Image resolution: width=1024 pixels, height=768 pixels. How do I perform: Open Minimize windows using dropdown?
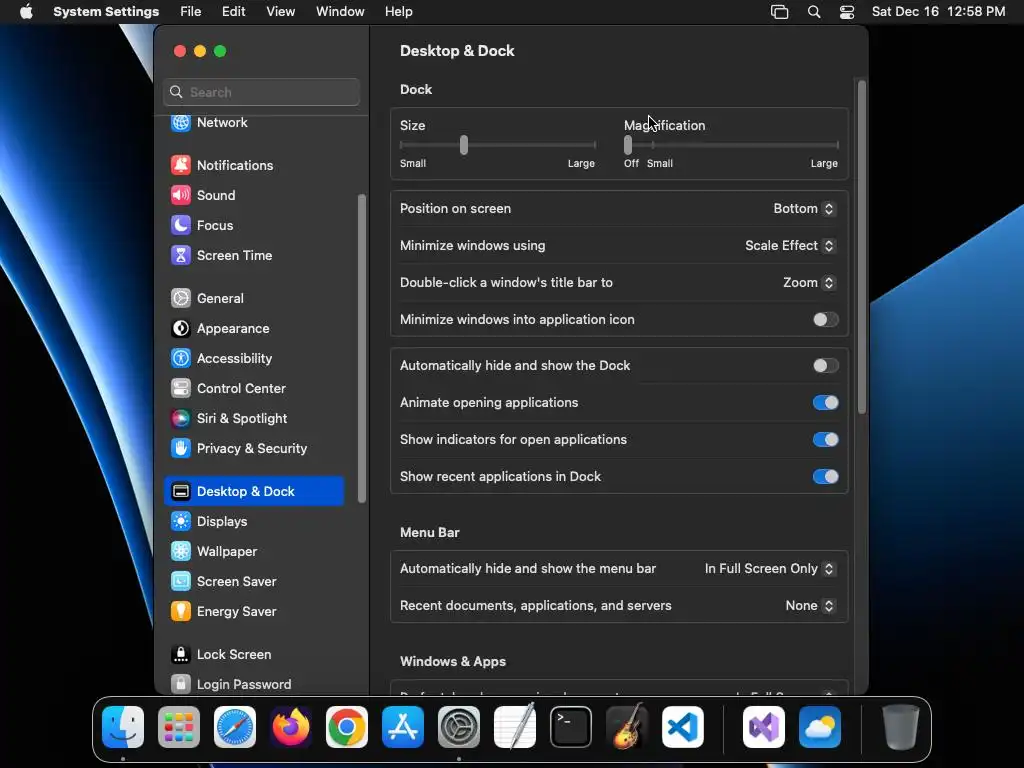(790, 246)
